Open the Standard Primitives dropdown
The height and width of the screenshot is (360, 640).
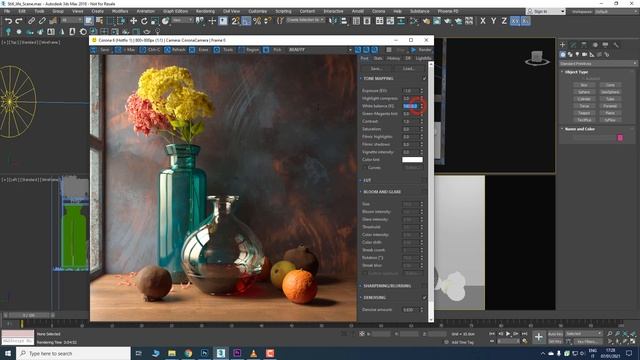coord(598,64)
